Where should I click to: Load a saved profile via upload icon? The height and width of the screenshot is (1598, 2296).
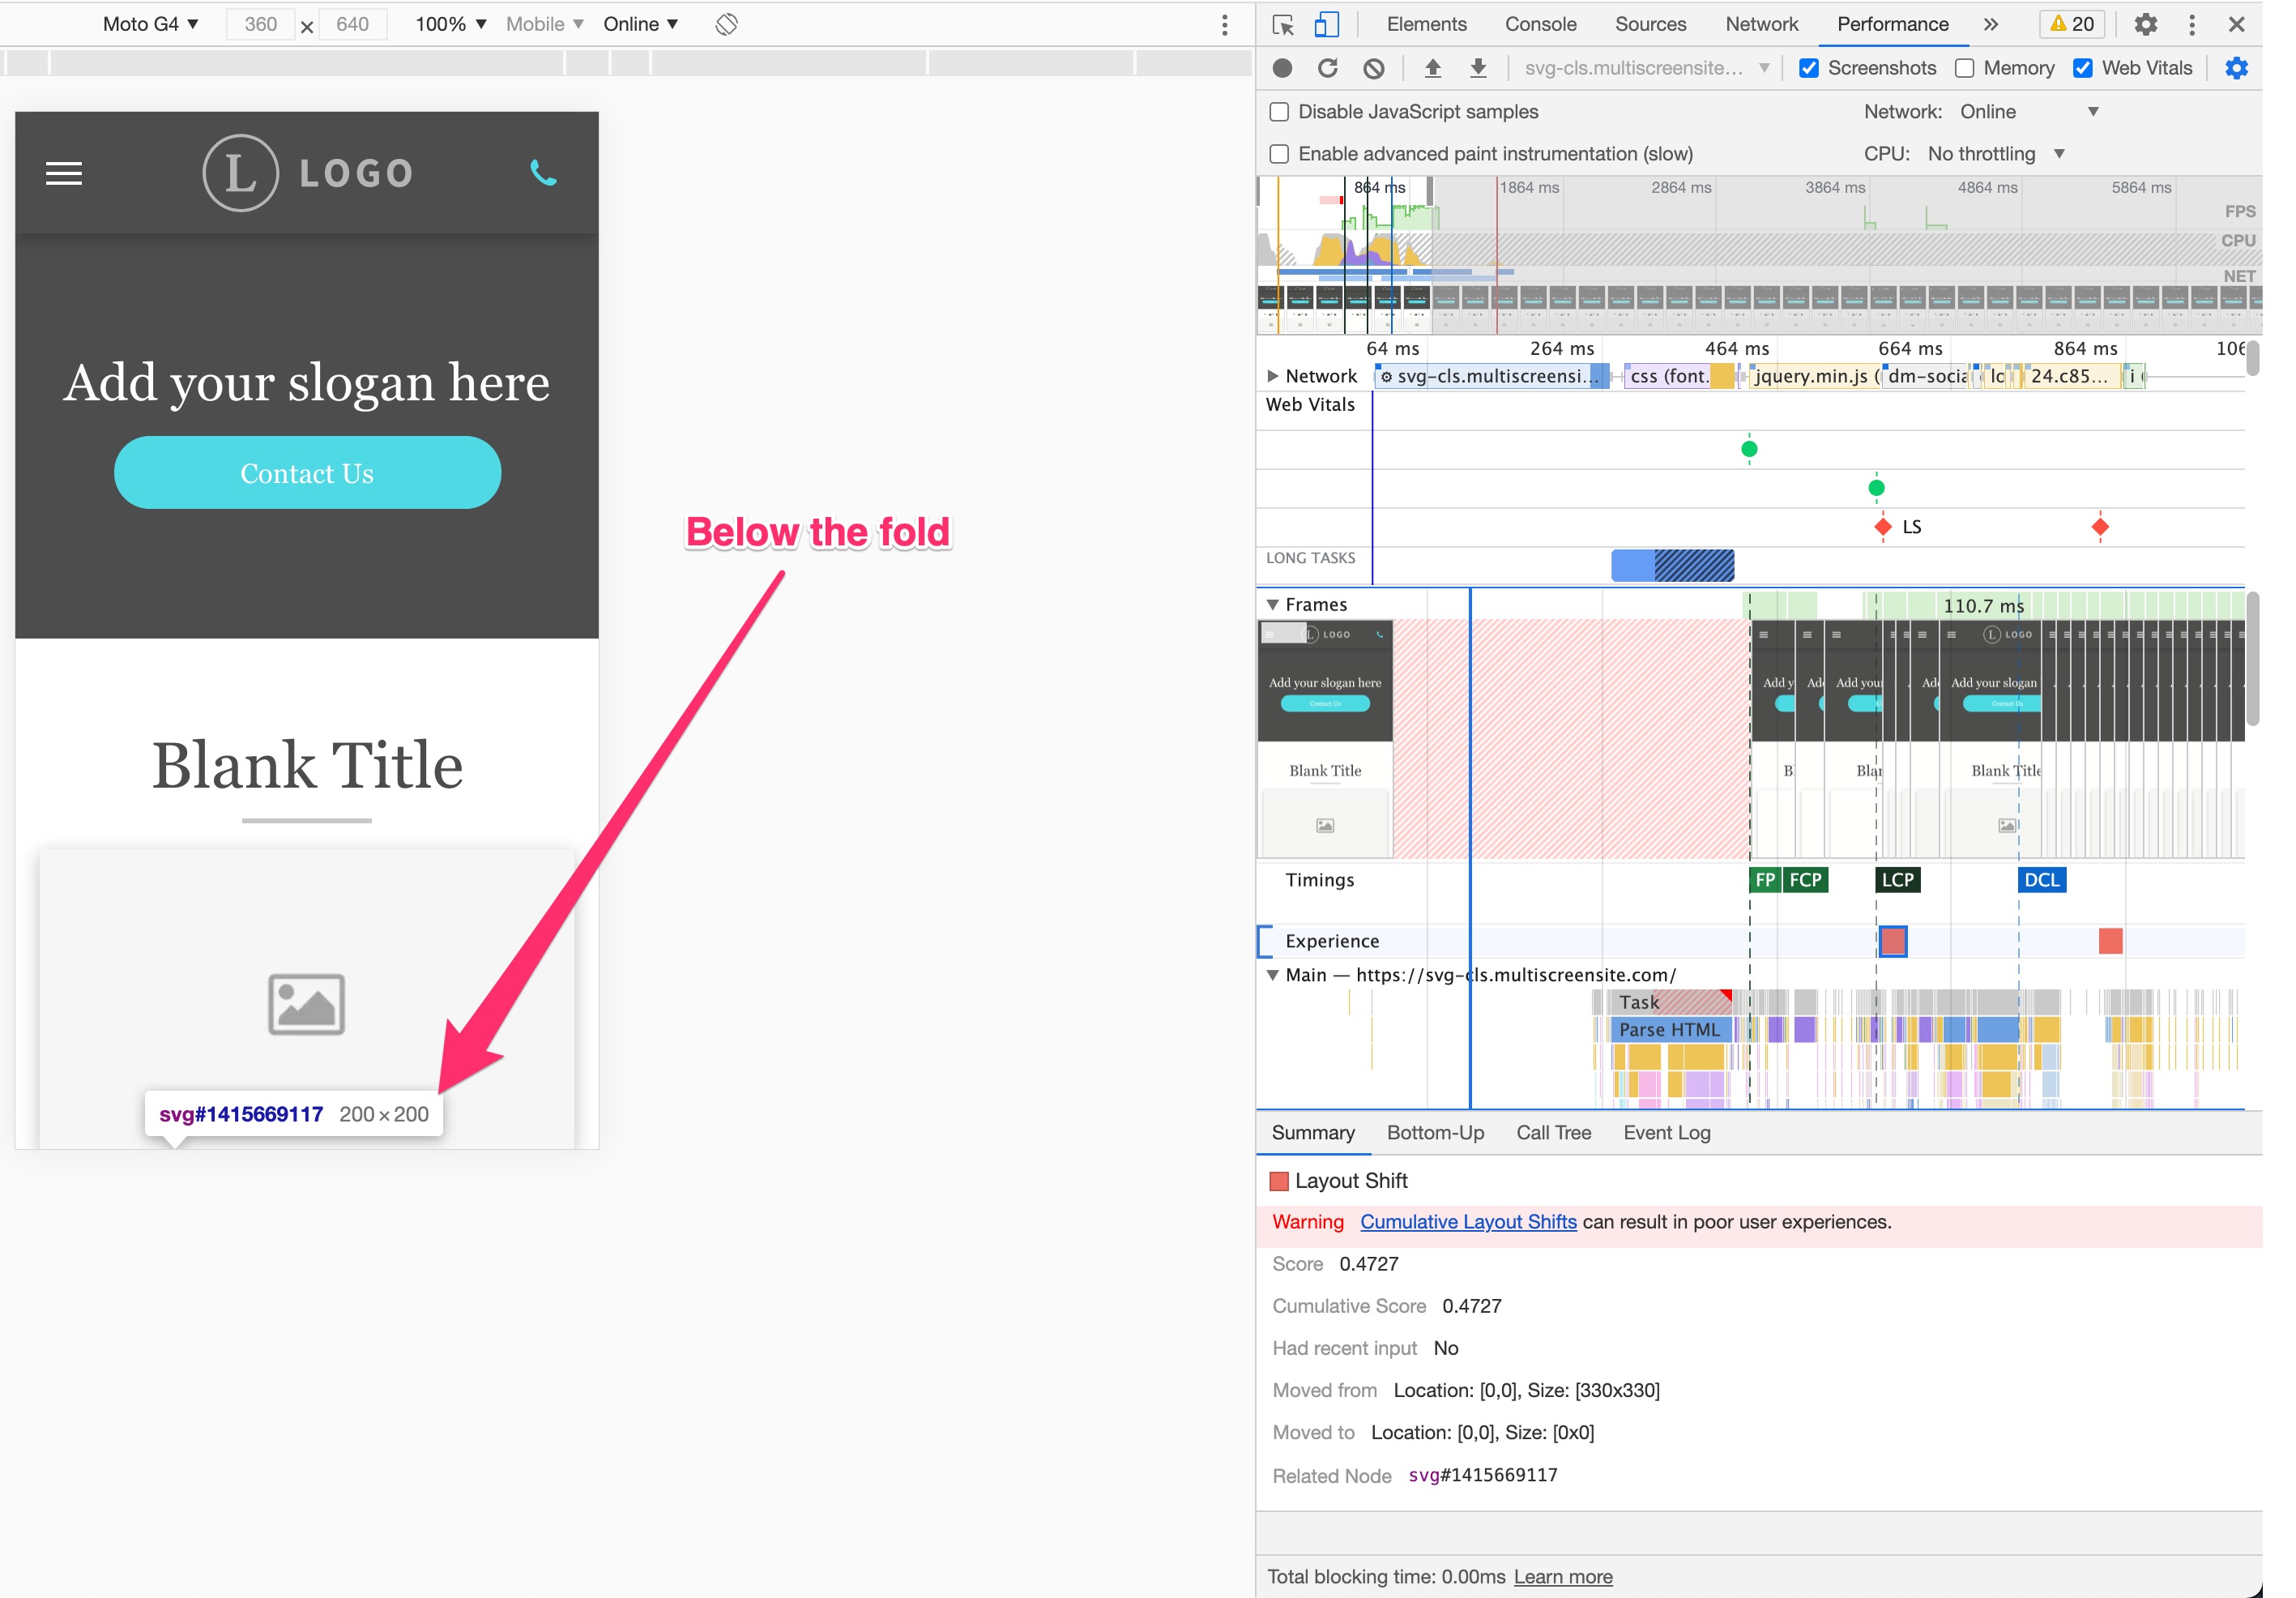[1433, 68]
